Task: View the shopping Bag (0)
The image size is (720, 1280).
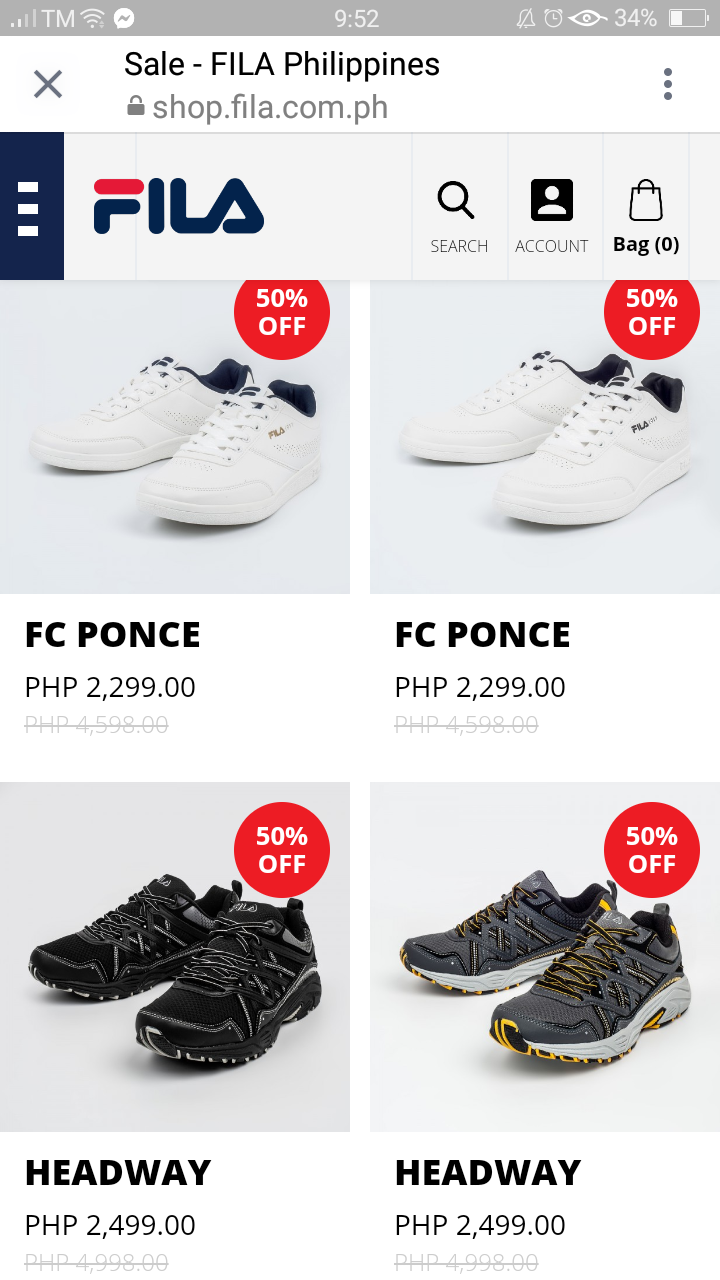Action: click(x=645, y=206)
